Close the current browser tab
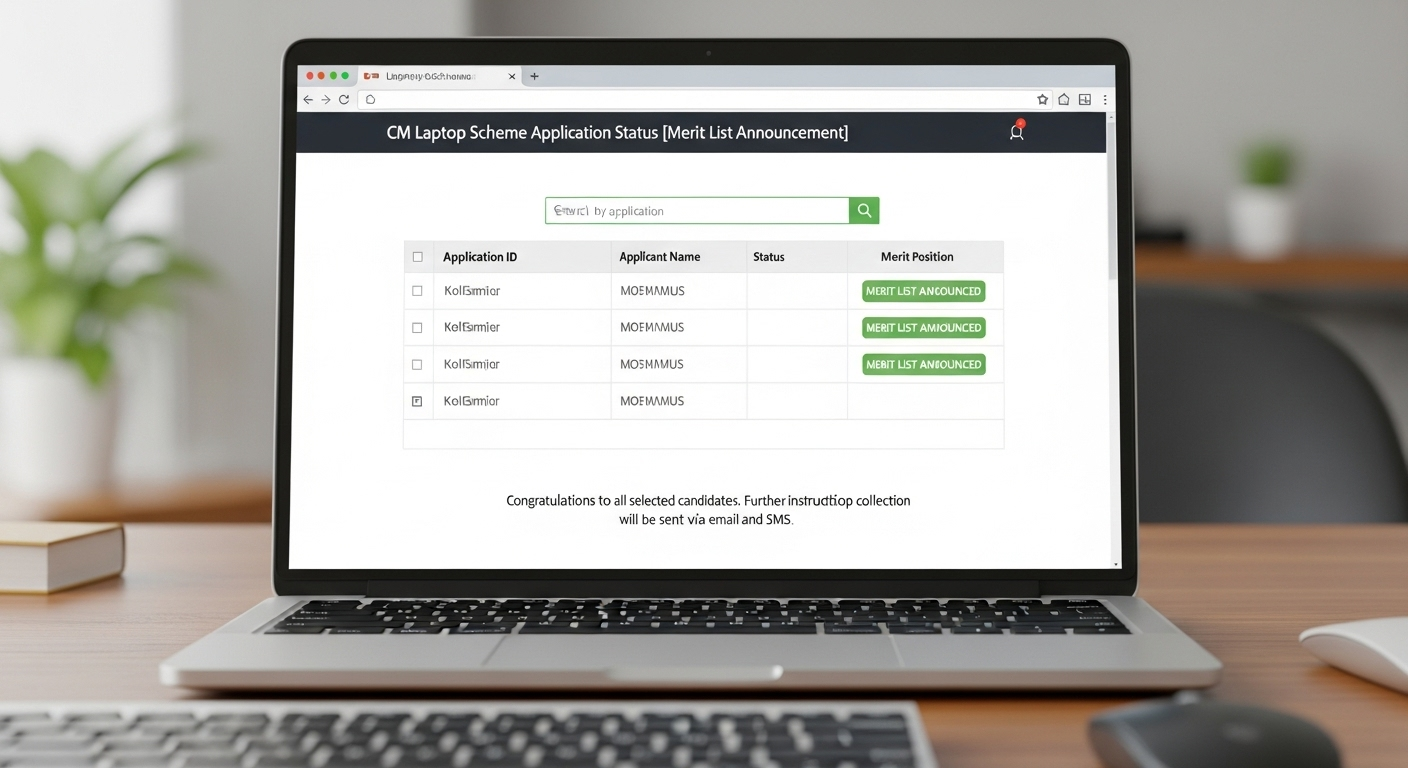Image resolution: width=1408 pixels, height=768 pixels. 512,76
